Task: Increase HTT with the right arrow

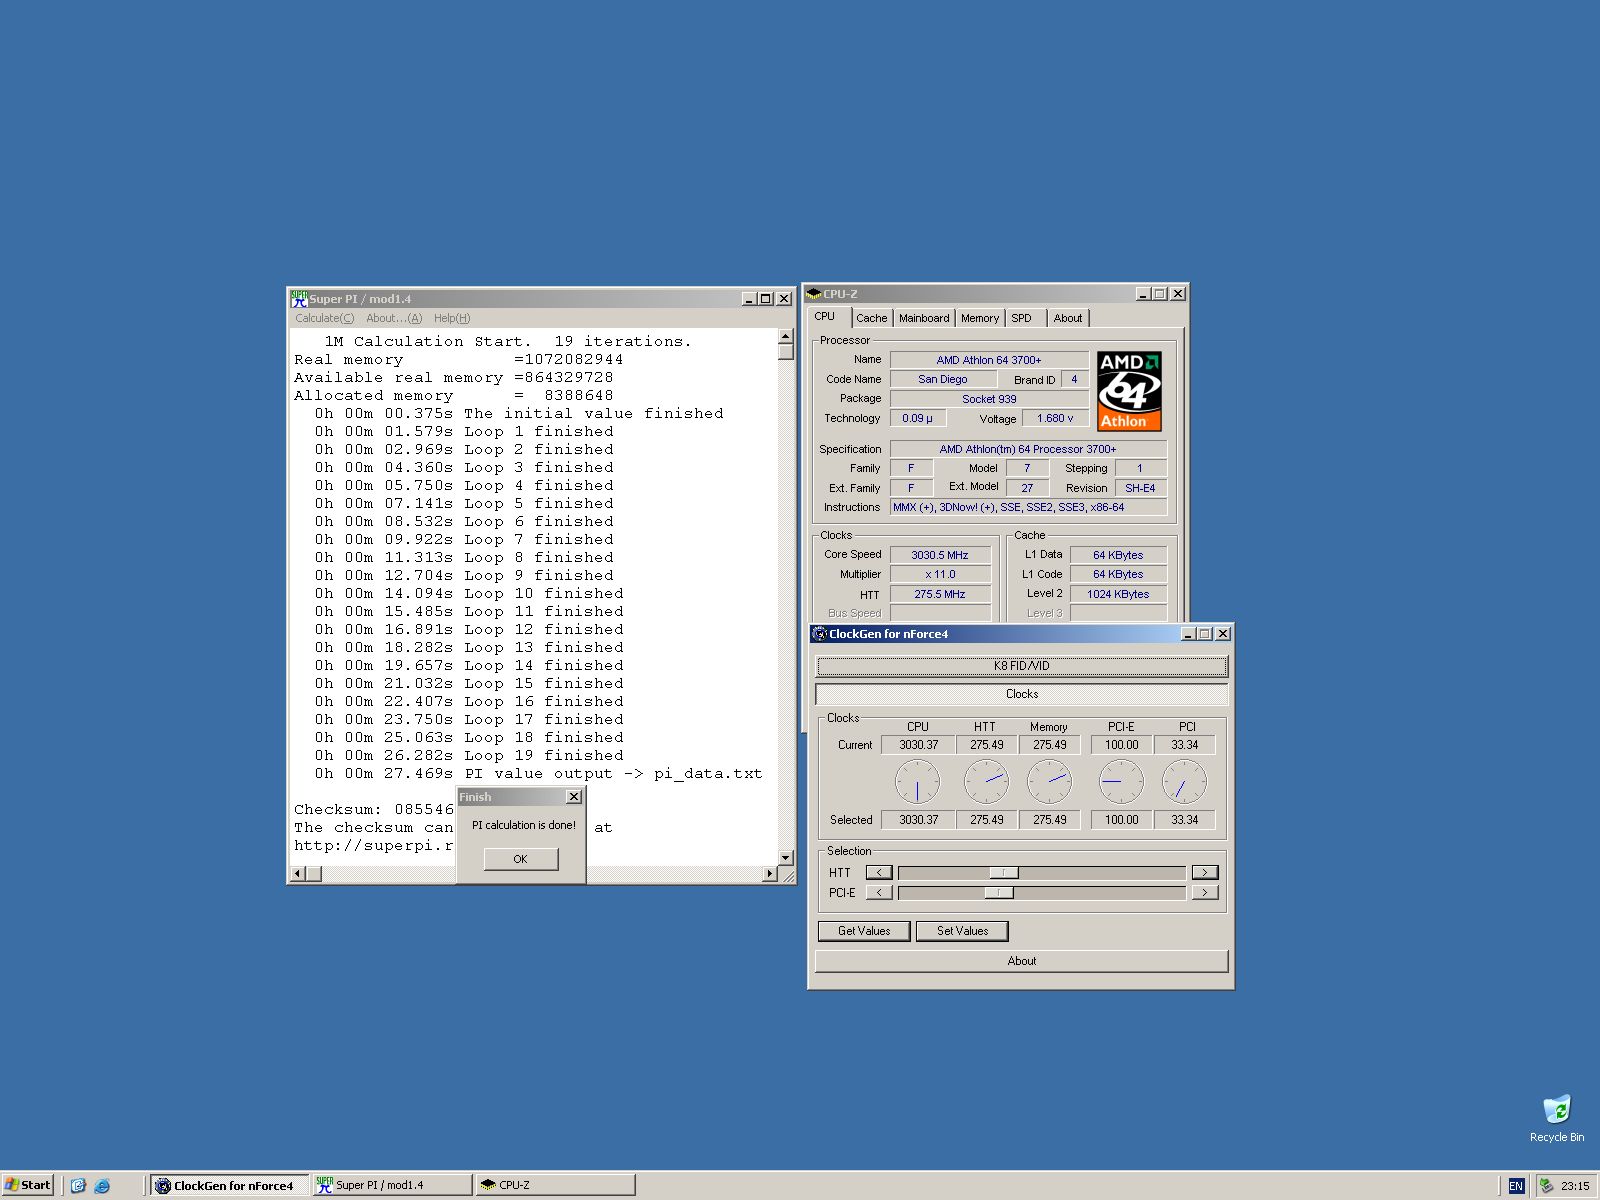Action: pyautogui.click(x=1205, y=873)
